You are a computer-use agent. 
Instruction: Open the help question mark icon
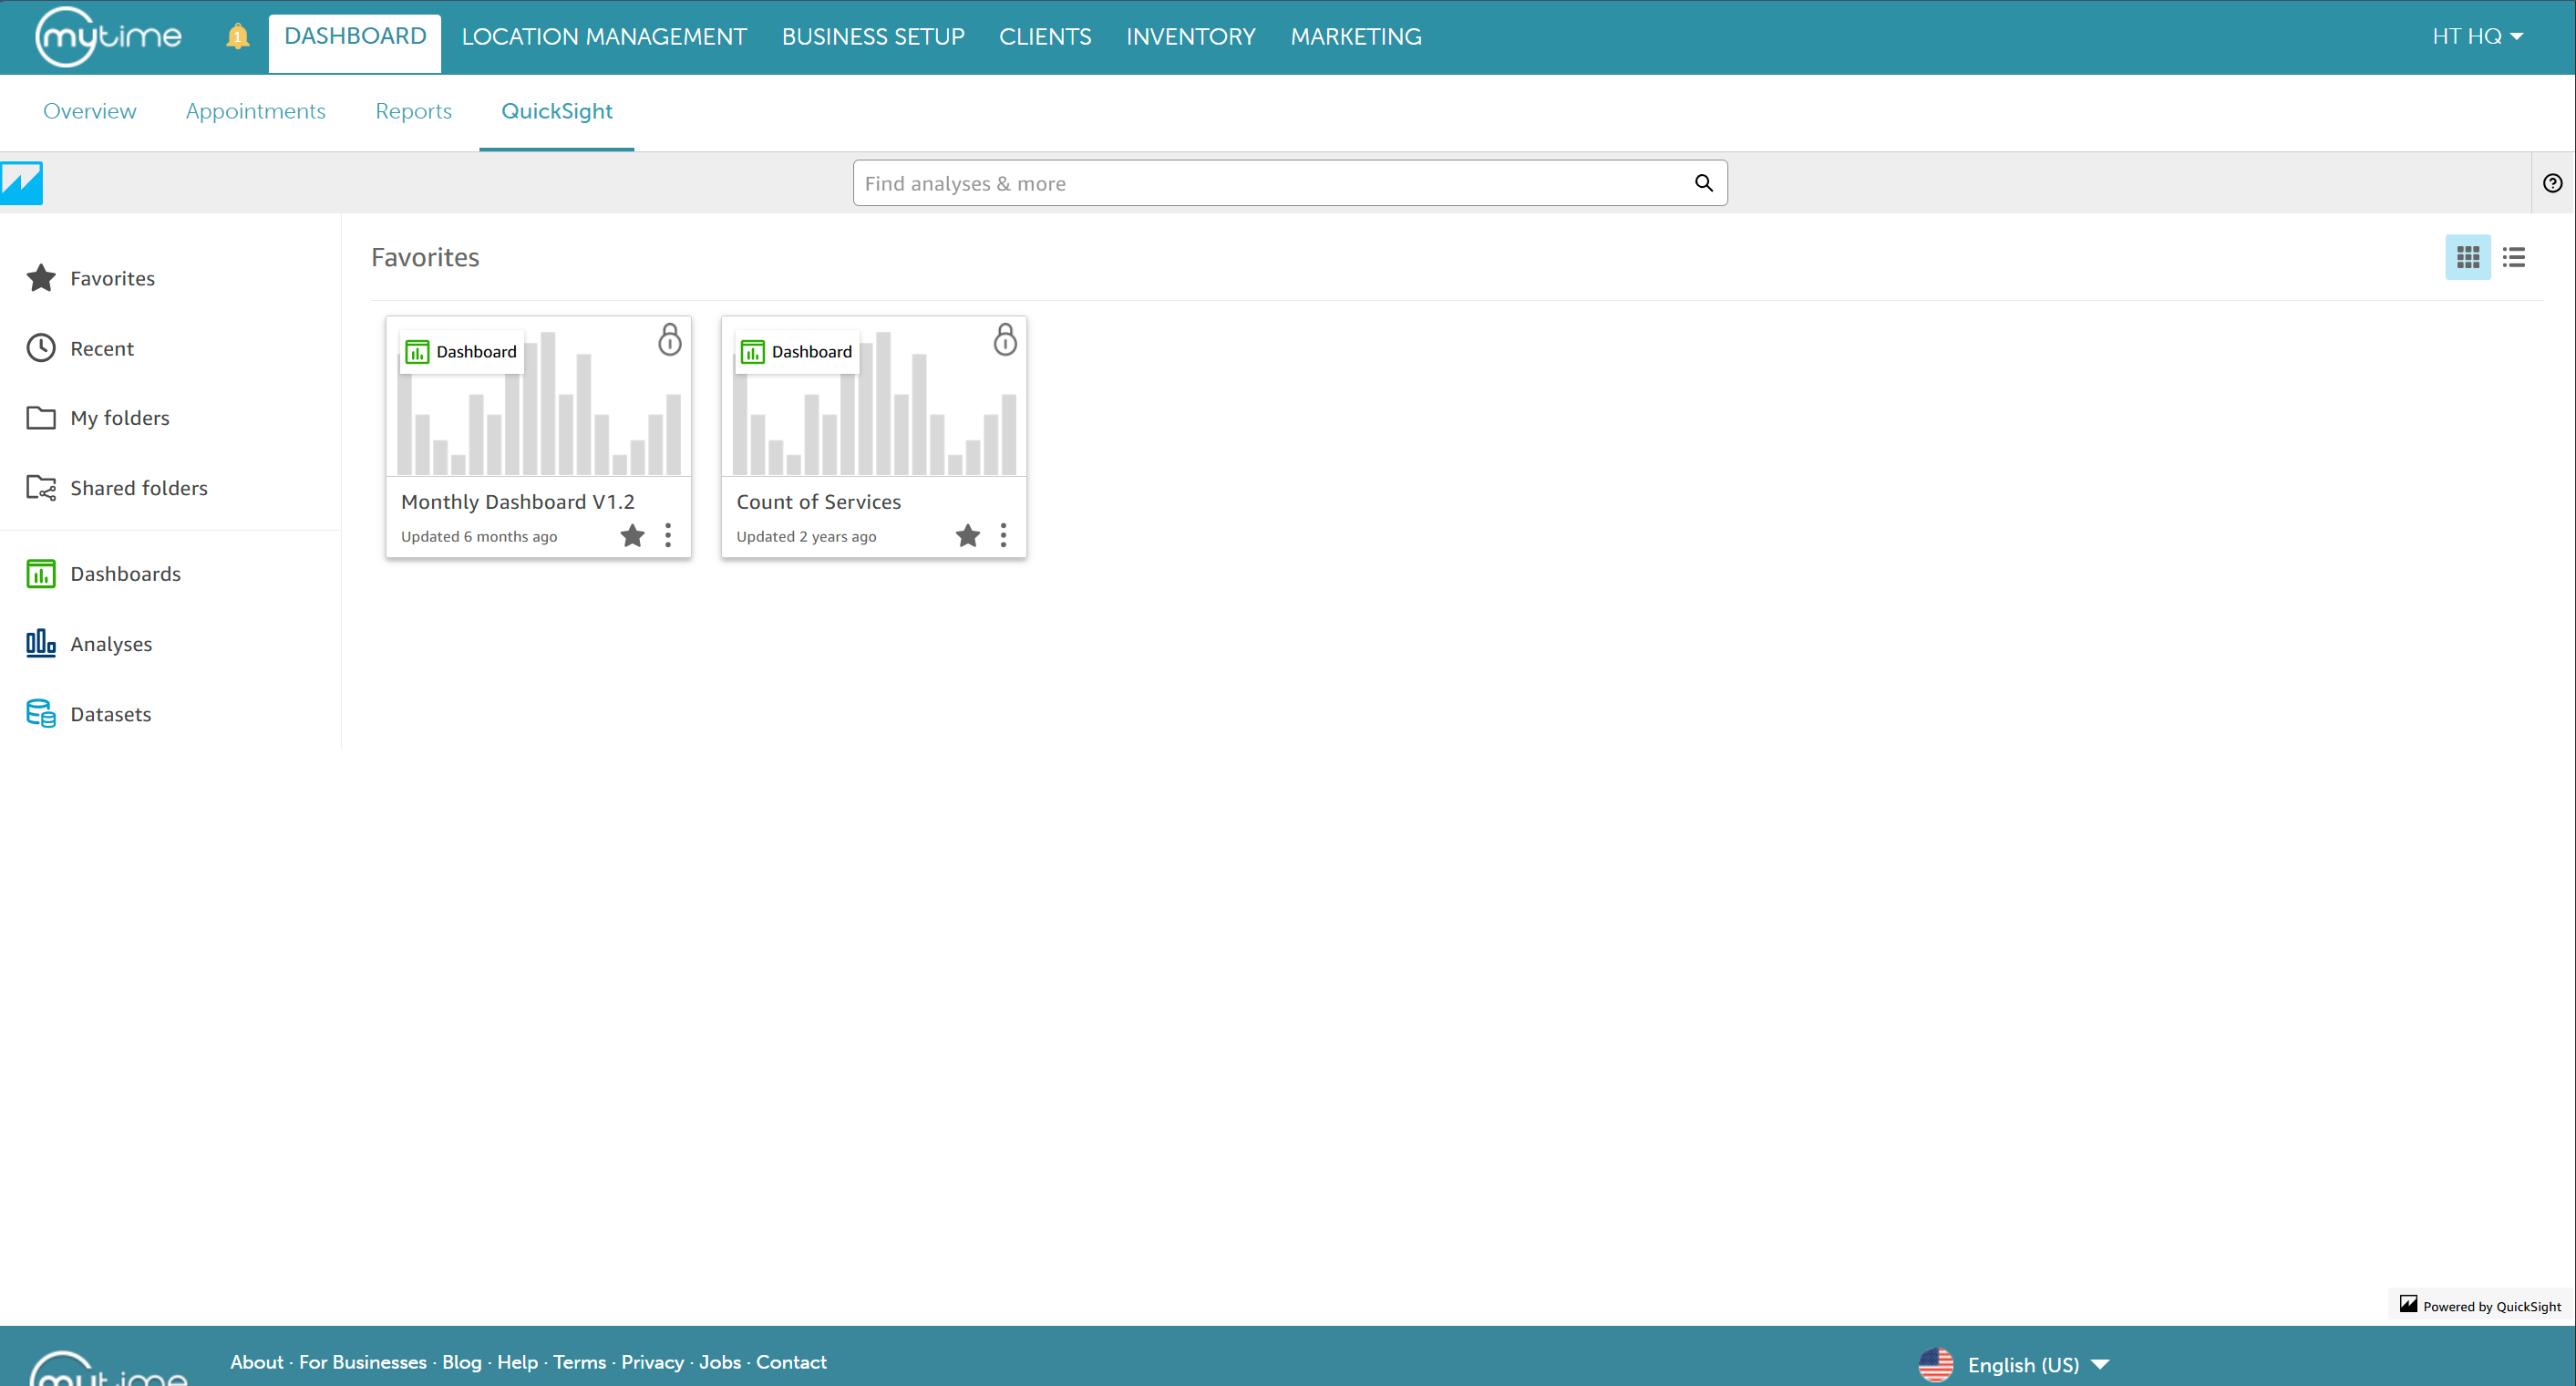click(2552, 183)
